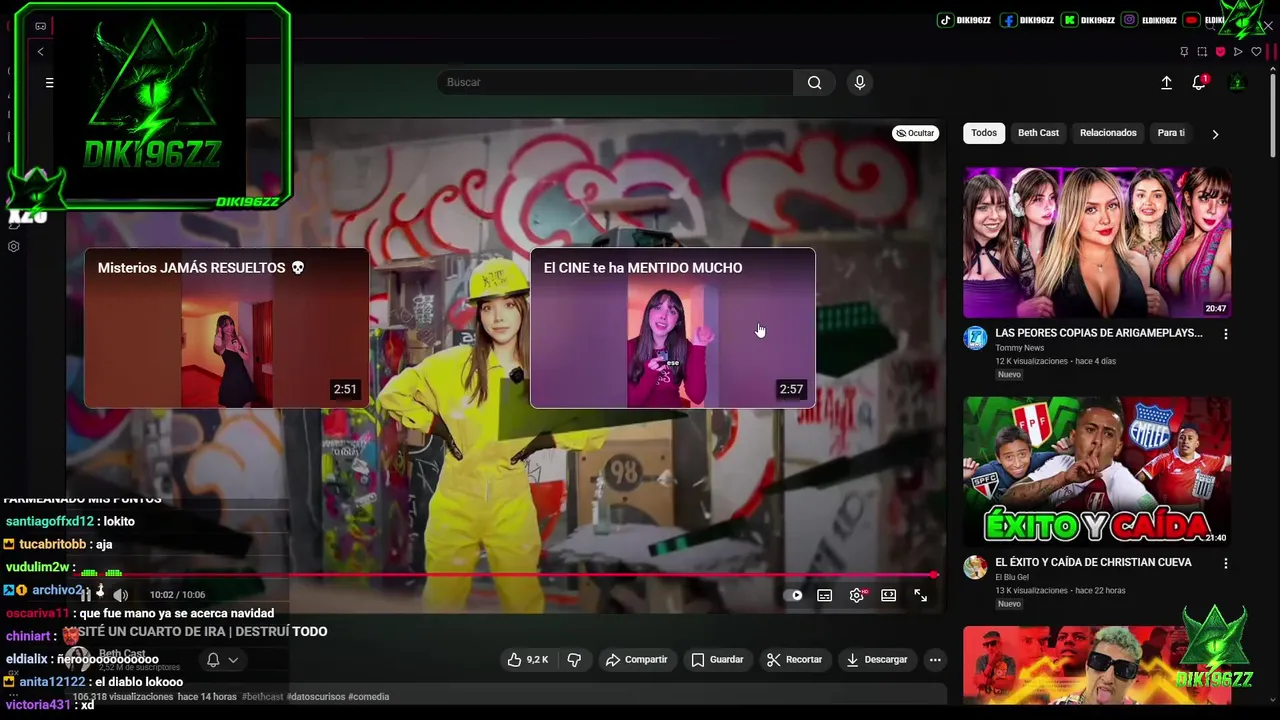Screen dimensions: 1280x720
Task: Click the Recortar button
Action: (x=794, y=660)
